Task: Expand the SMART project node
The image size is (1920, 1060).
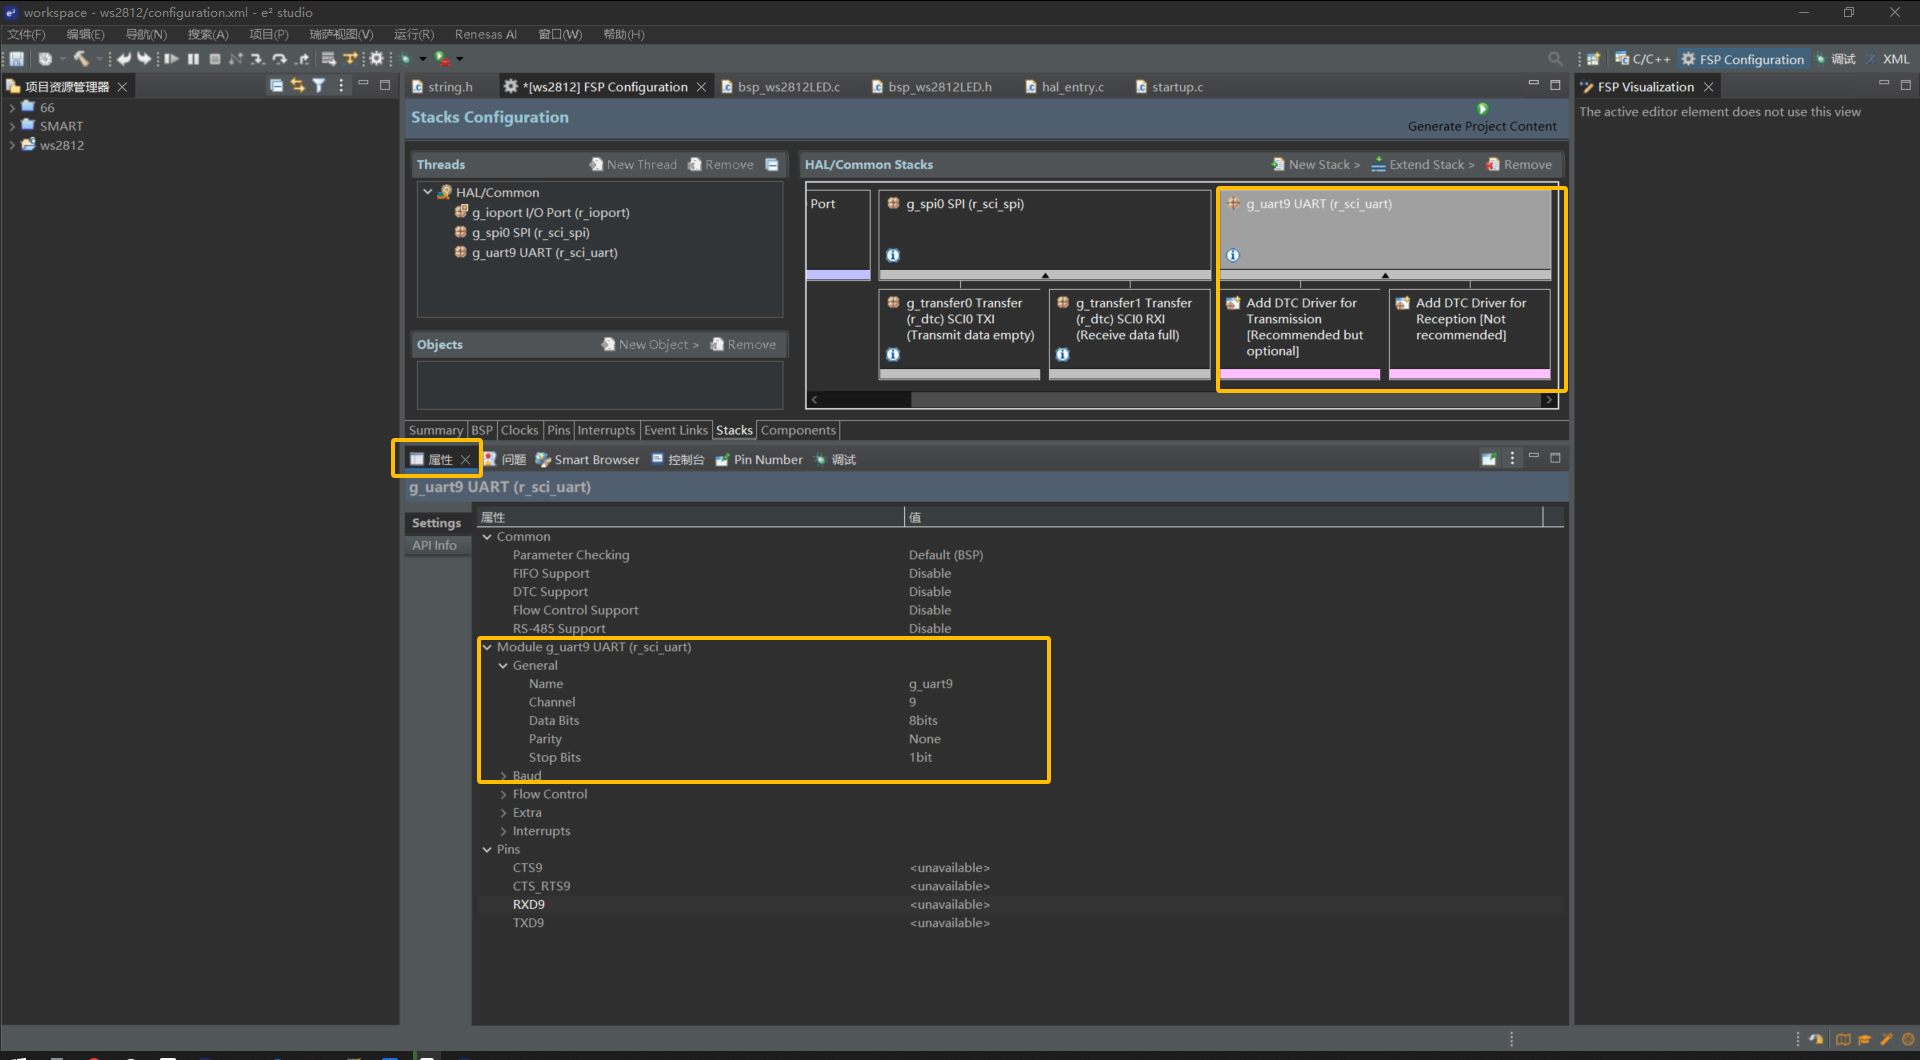Action: 12,126
